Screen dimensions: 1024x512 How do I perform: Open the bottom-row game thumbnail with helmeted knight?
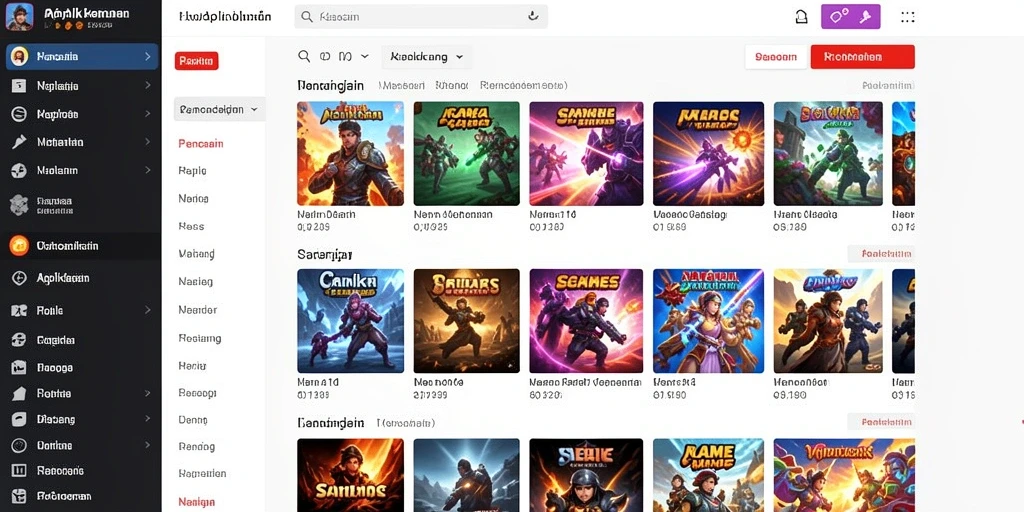586,475
